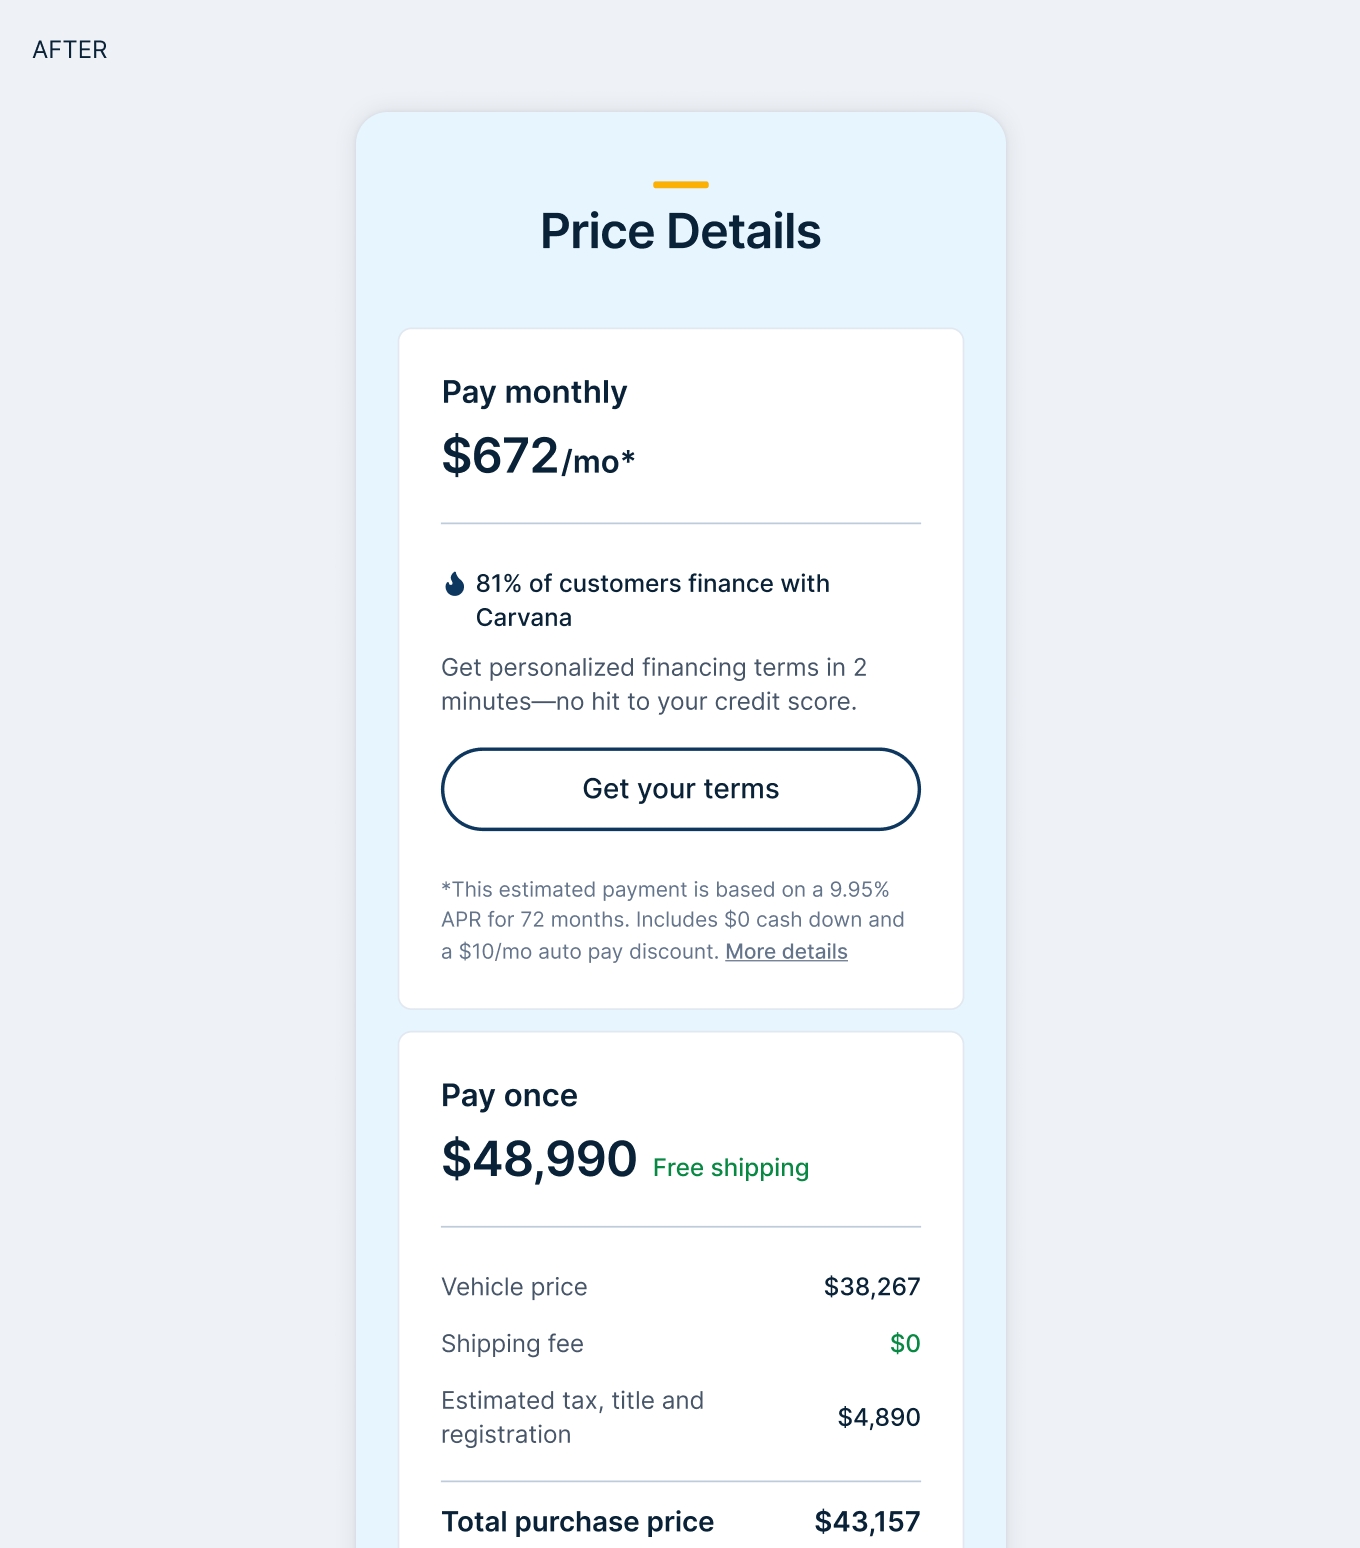Image resolution: width=1360 pixels, height=1548 pixels.
Task: Select the Pay once heading
Action: (x=509, y=1096)
